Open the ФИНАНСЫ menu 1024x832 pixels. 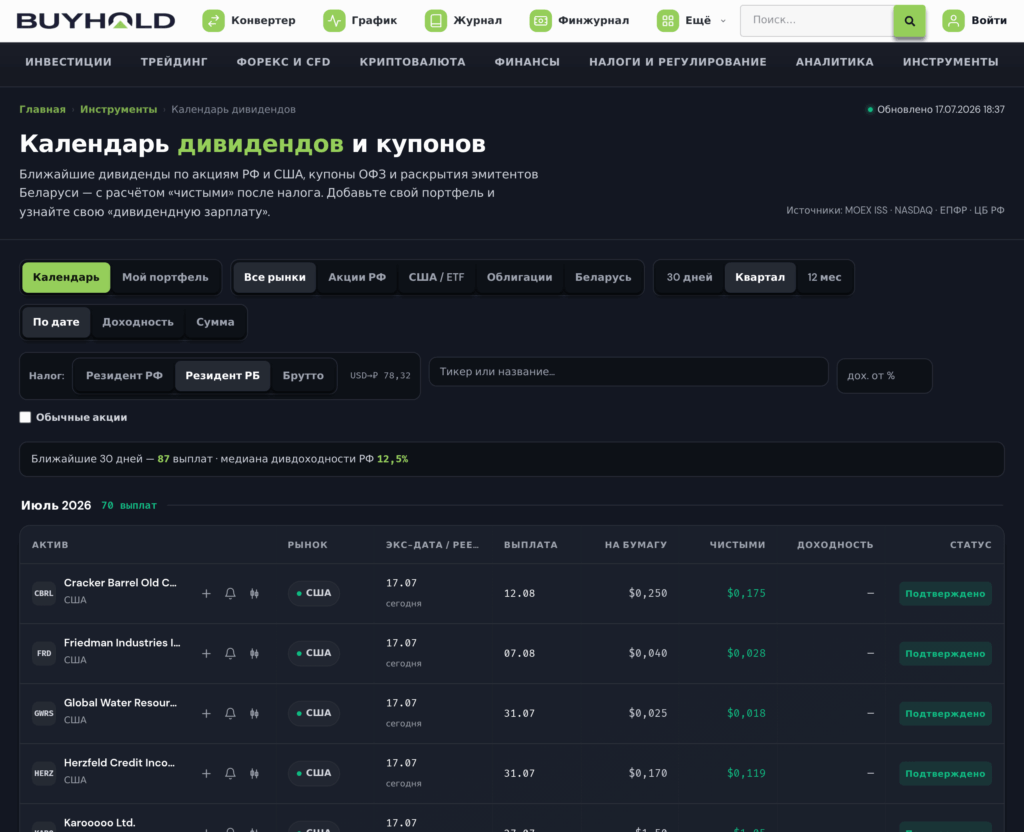coord(527,62)
